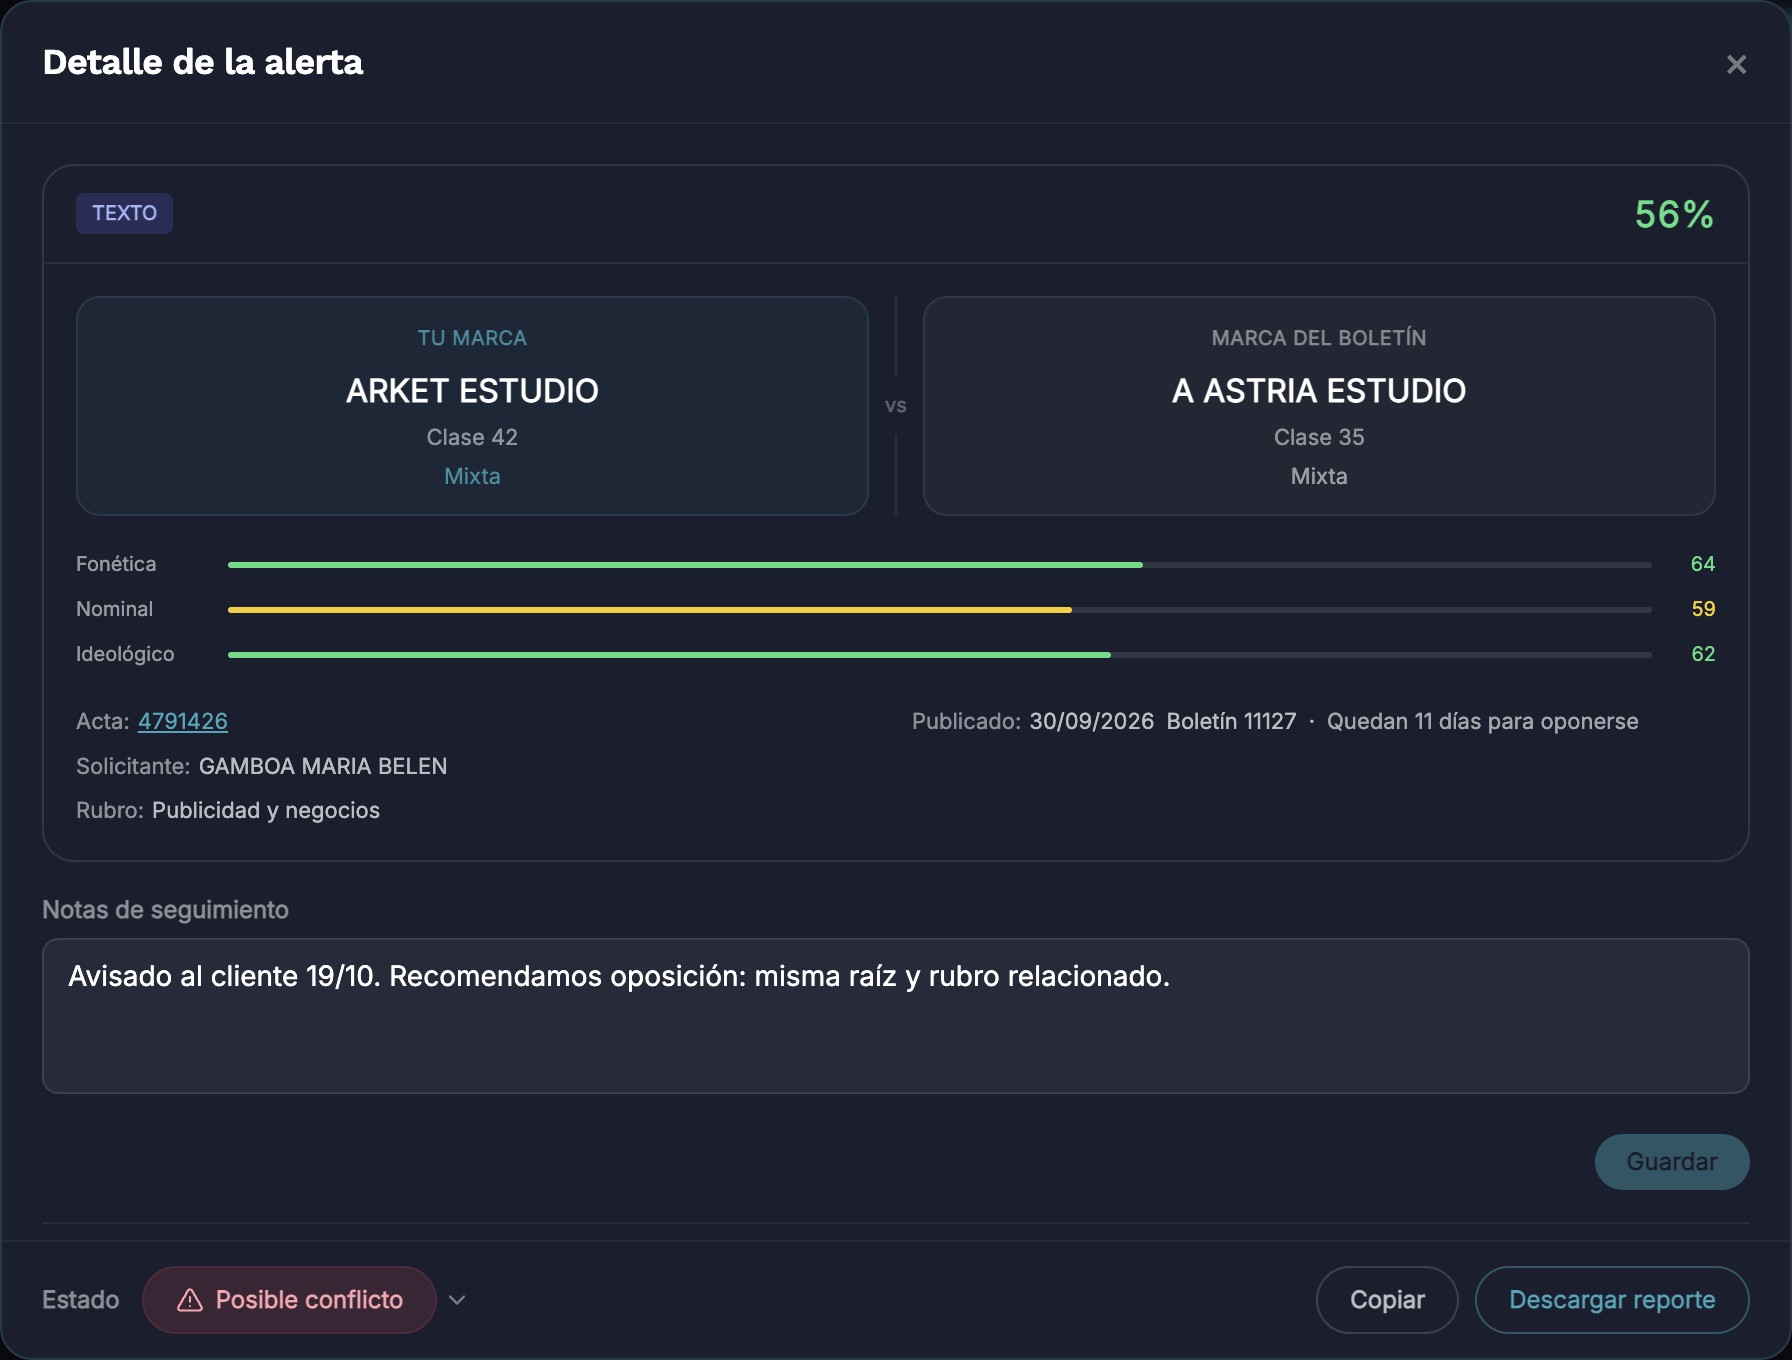Click the Clase 35 label
Screen dimensions: 1792x1360
click(x=1319, y=437)
